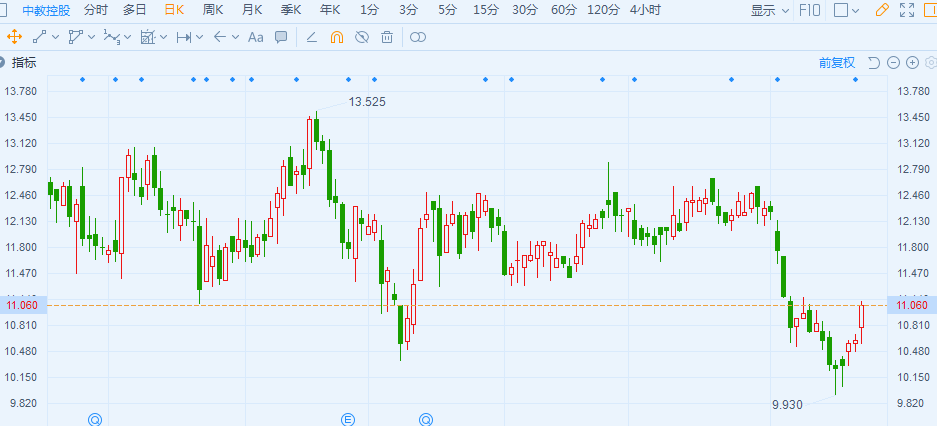Select the angle drawing tool
The image size is (937, 426).
tap(311, 38)
